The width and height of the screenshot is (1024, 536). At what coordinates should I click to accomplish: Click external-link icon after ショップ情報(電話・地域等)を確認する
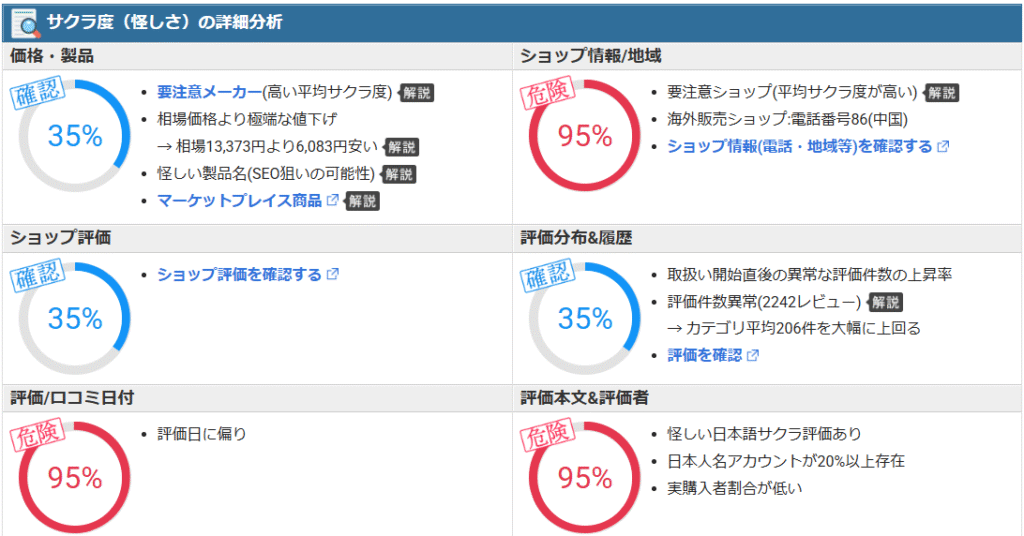(942, 146)
